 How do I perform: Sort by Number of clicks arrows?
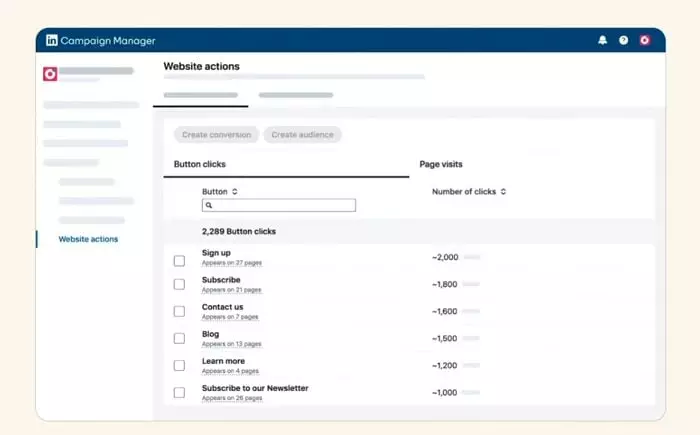503,192
